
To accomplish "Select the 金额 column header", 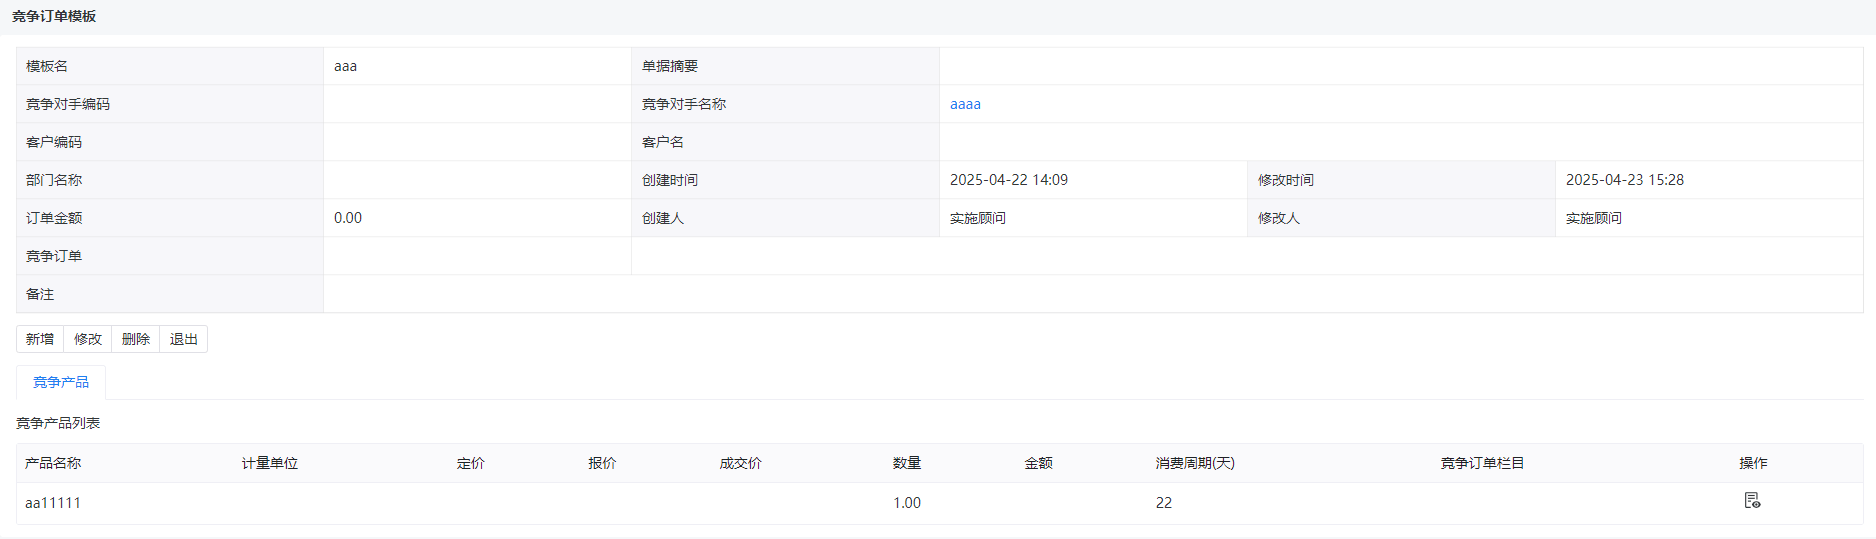I will coord(1039,463).
